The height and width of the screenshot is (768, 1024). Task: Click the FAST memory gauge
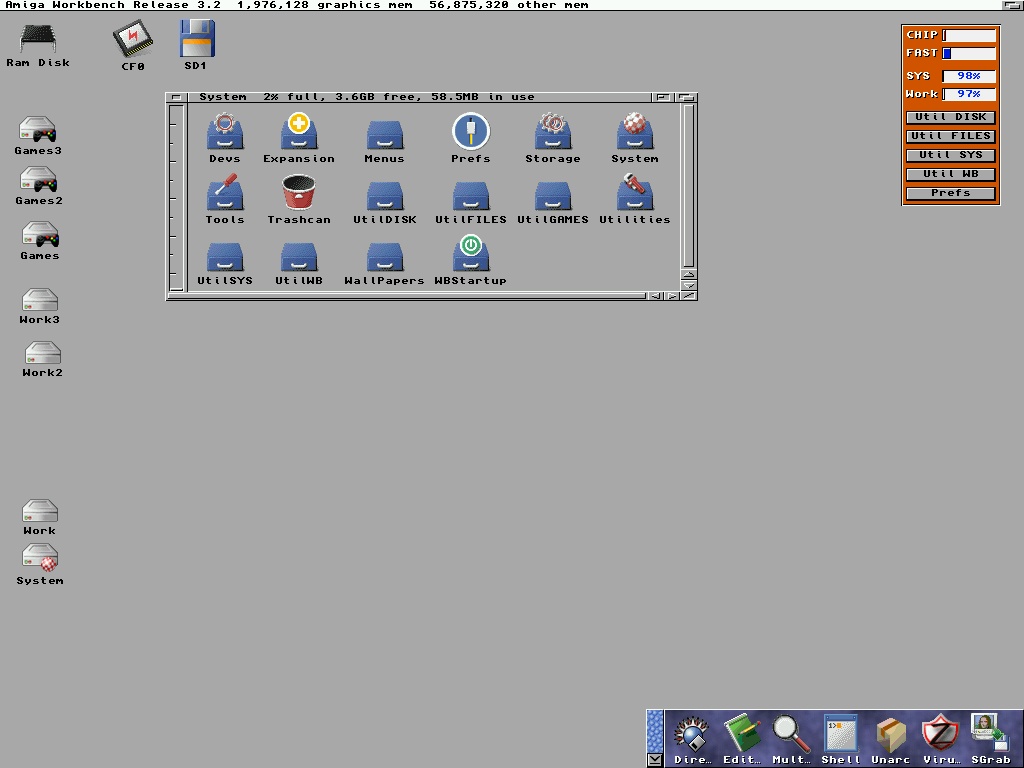coord(969,54)
